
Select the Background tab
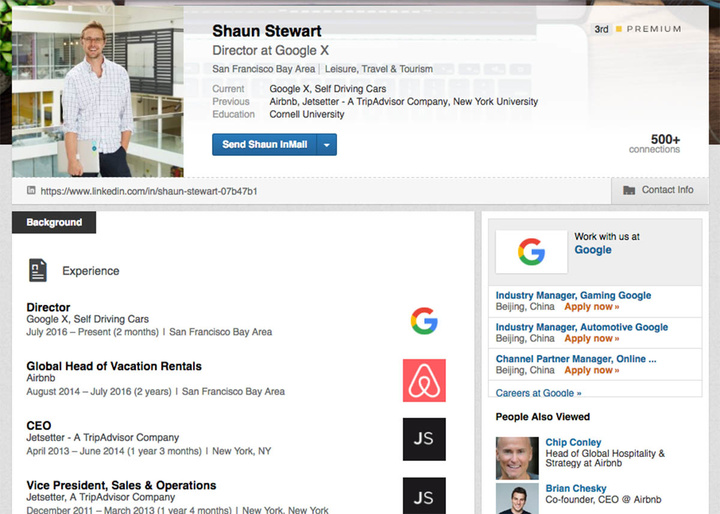click(54, 222)
